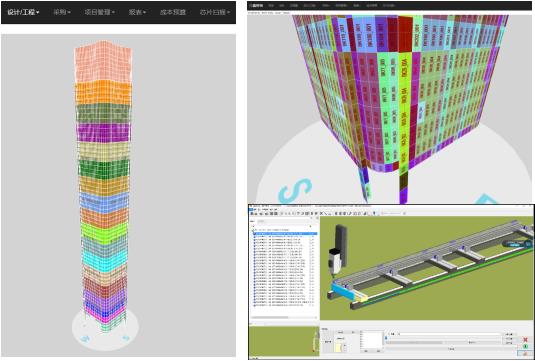The image size is (535, 361).
Task: Open the 设计/工程 dropdown menu
Action: (x=23, y=12)
